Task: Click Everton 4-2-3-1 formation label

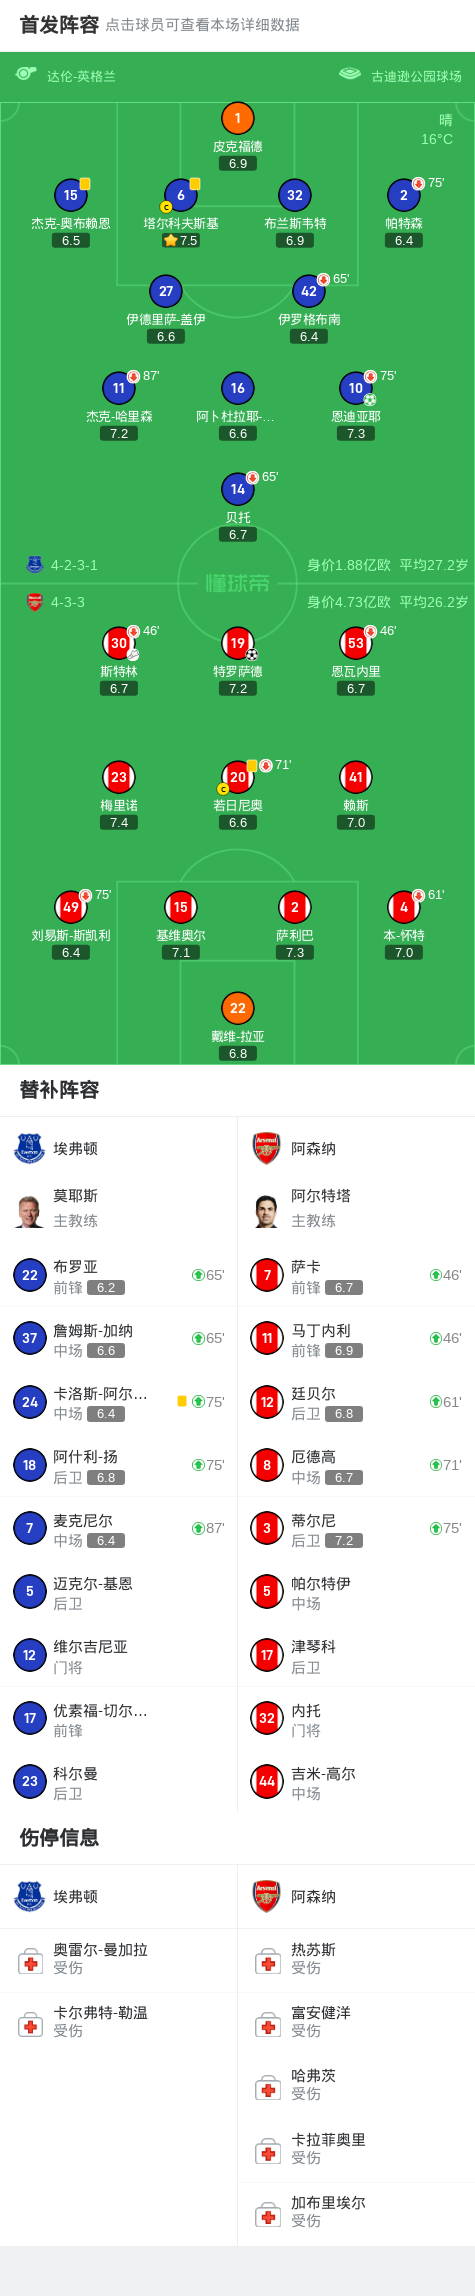Action: 75,565
